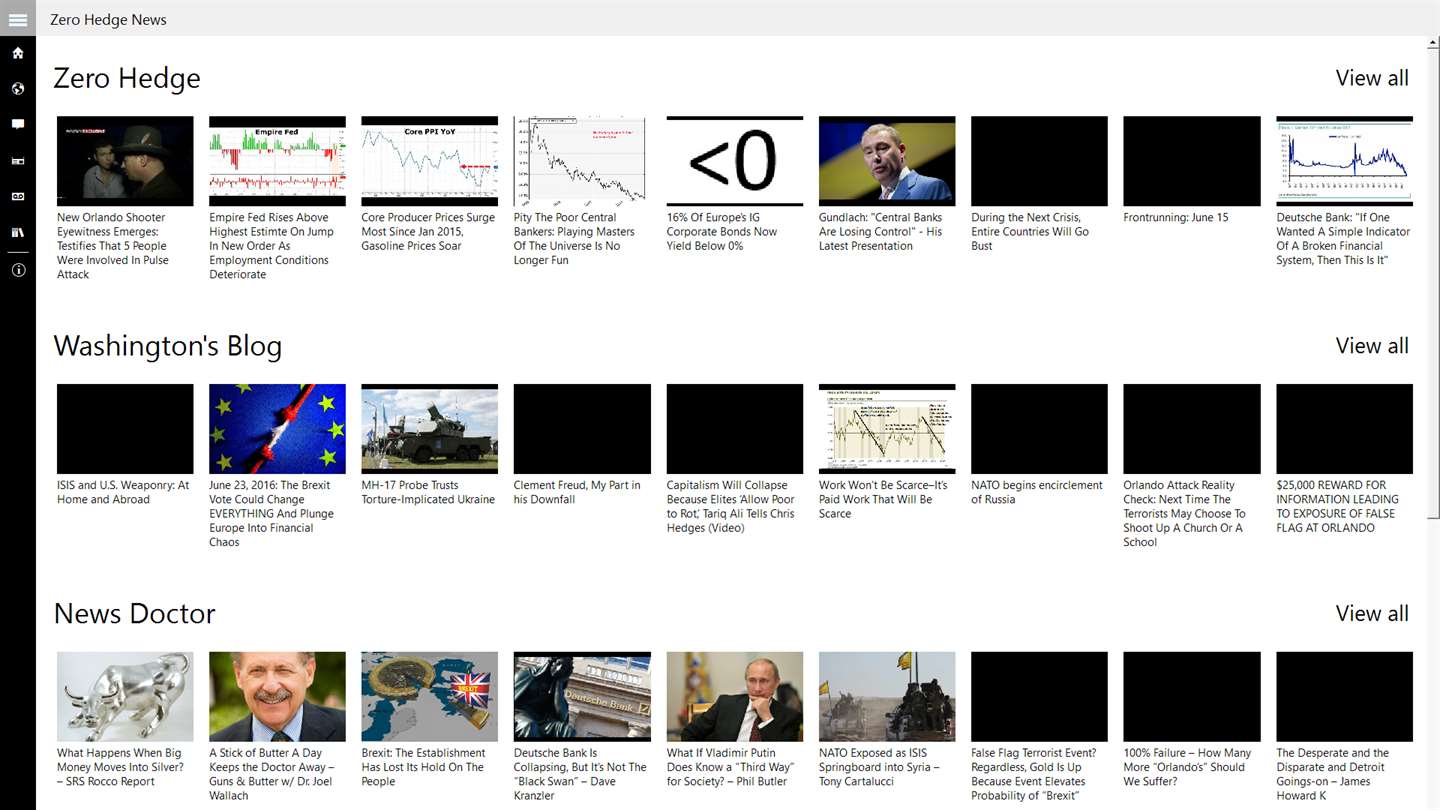1440x810 pixels.
Task: Read 'The Desperate and the Disparate Goings-on' headline
Action: coord(1333,775)
